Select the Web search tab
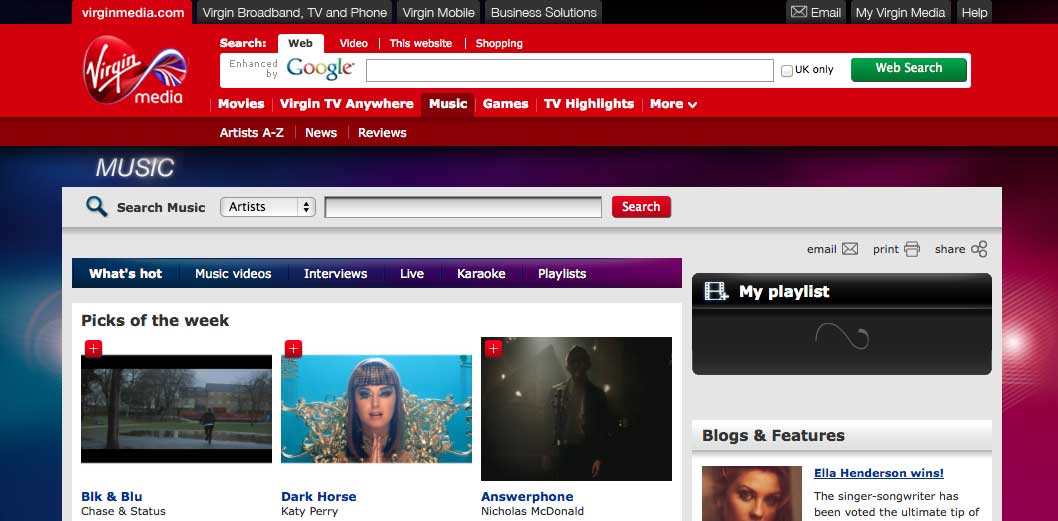Viewport: 1058px width, 521px height. [x=300, y=43]
